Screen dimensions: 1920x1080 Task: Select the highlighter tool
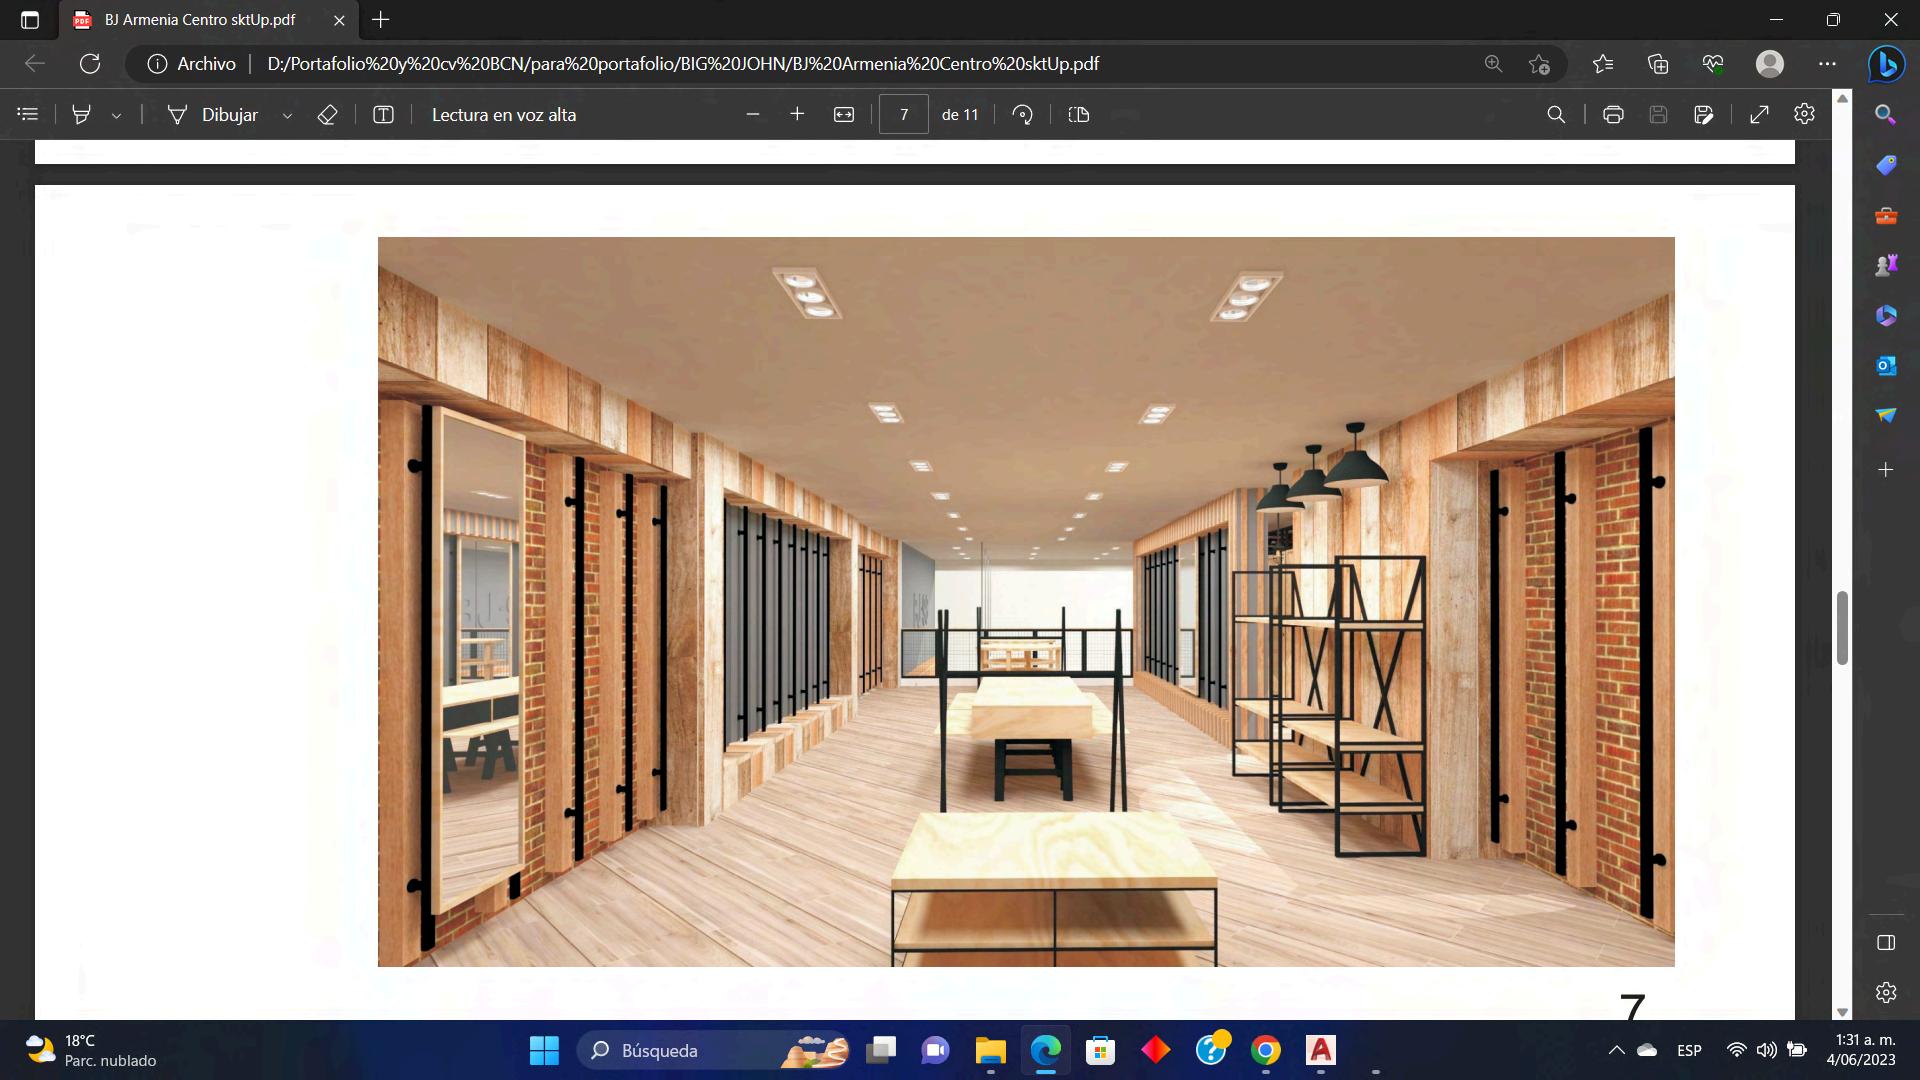click(x=82, y=114)
